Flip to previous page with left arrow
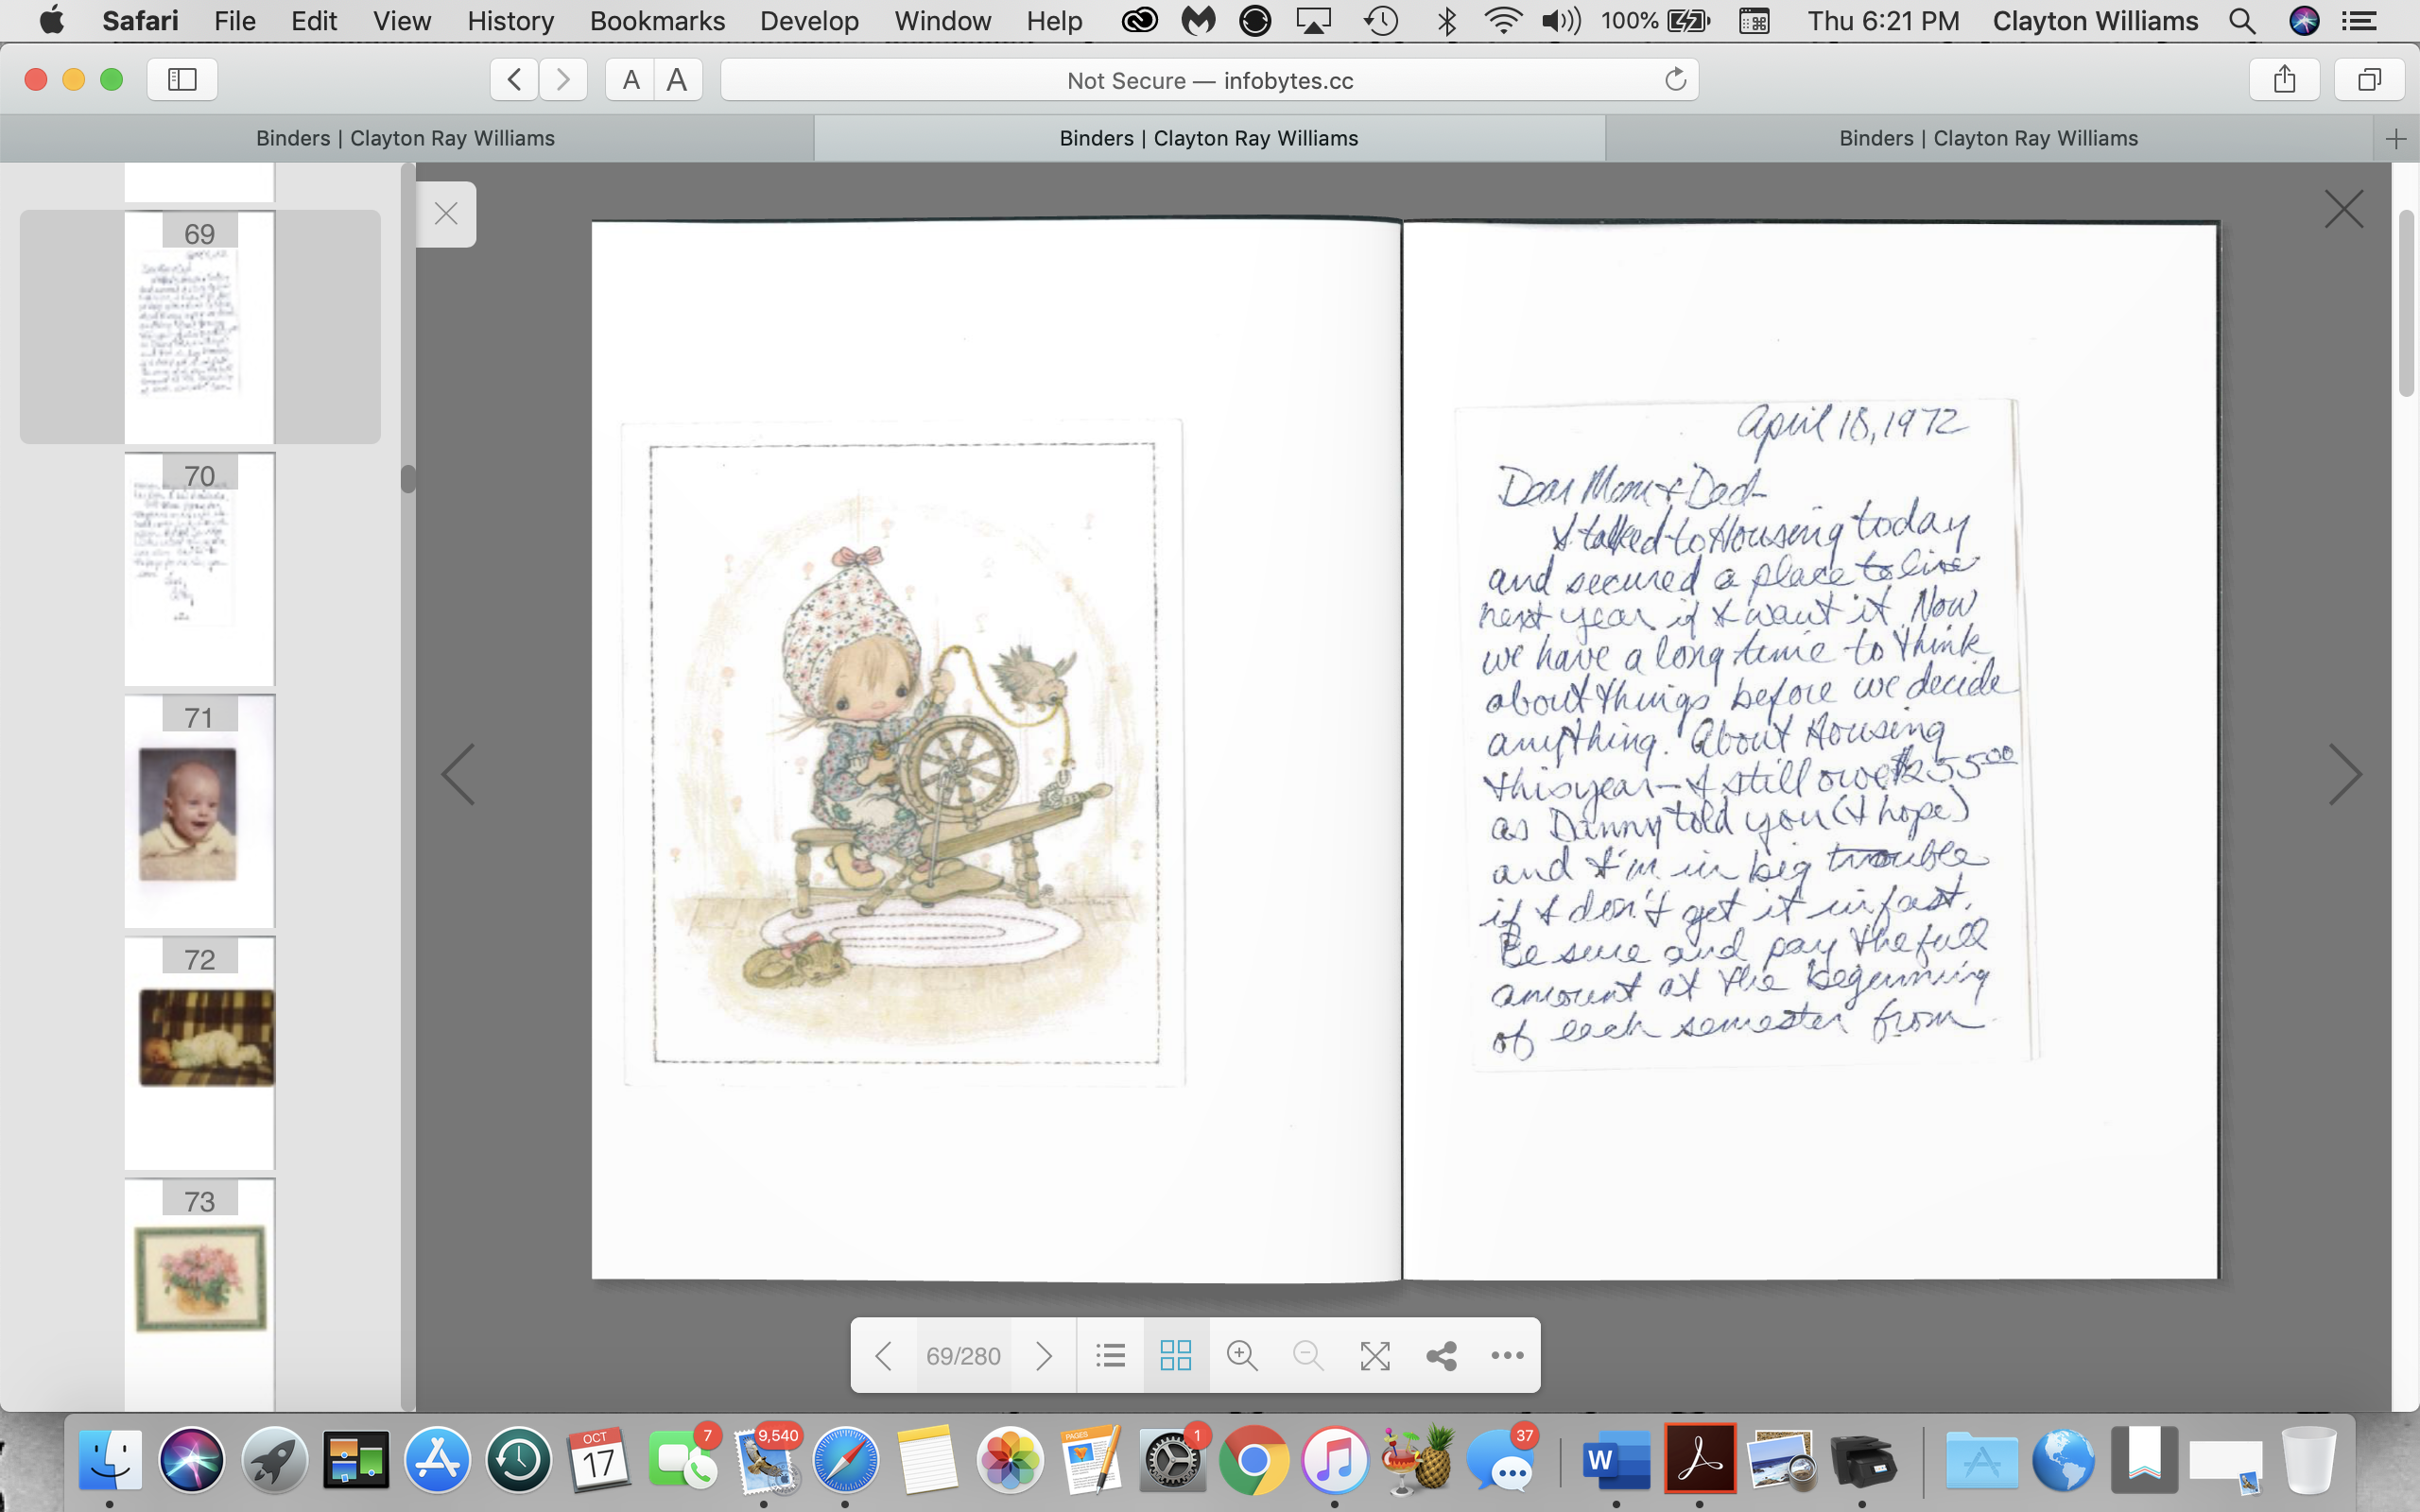This screenshot has width=2420, height=1512. point(459,774)
